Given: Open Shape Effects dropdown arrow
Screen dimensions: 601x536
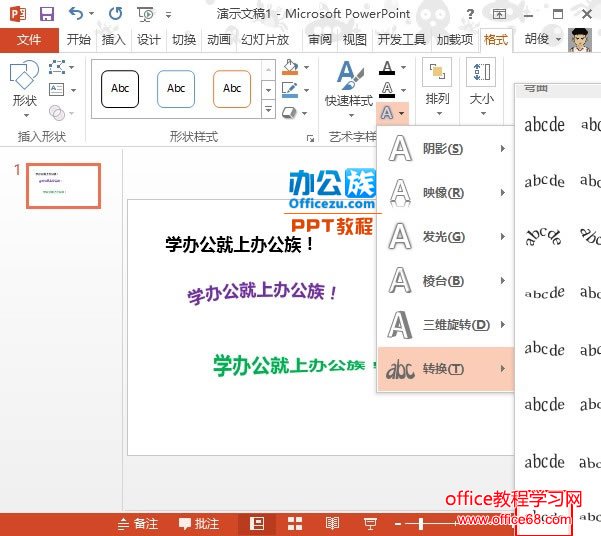Looking at the screenshot, I should (x=305, y=113).
